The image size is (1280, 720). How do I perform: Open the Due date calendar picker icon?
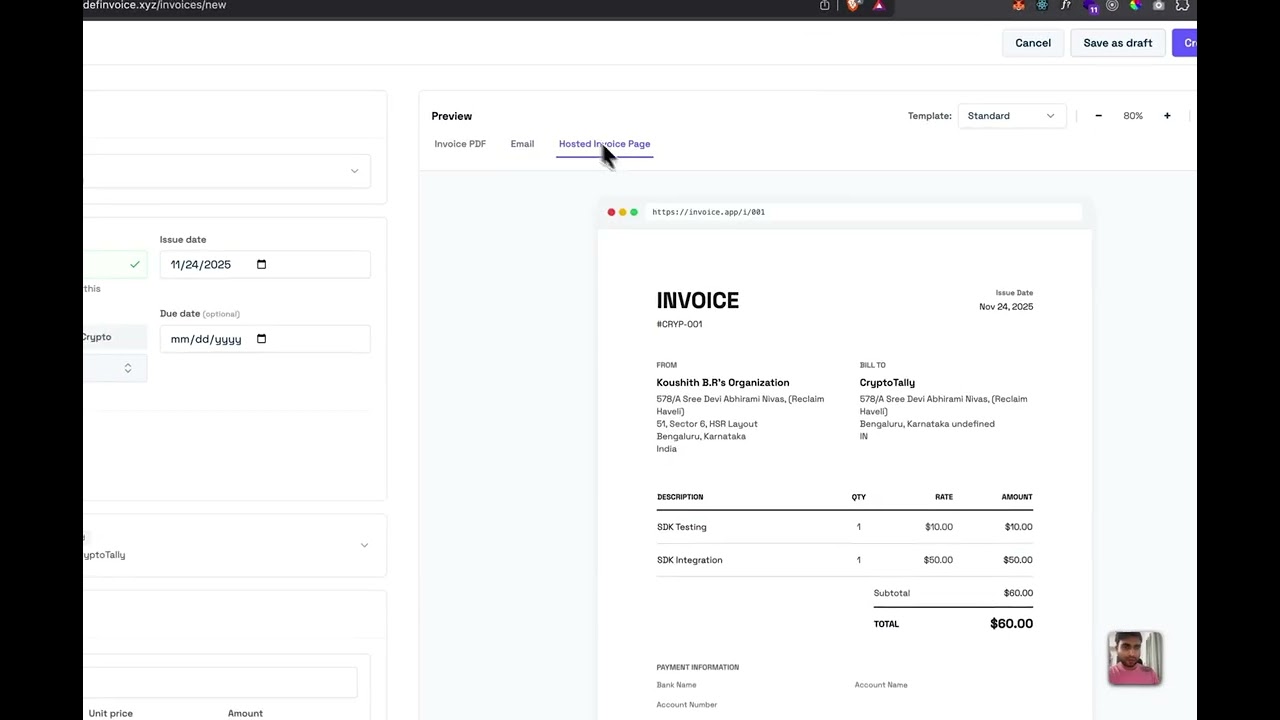click(262, 339)
